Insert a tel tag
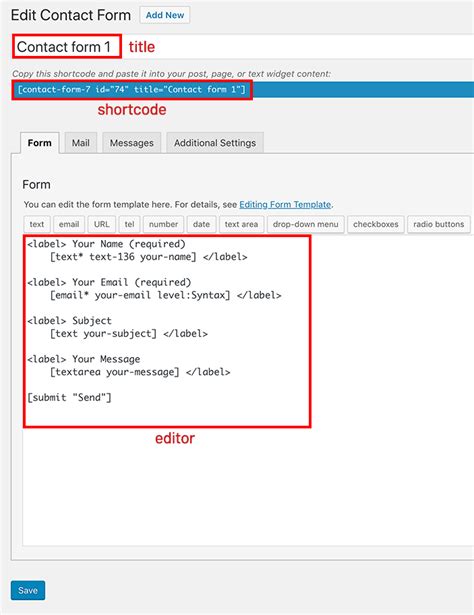The height and width of the screenshot is (615, 474). point(129,224)
